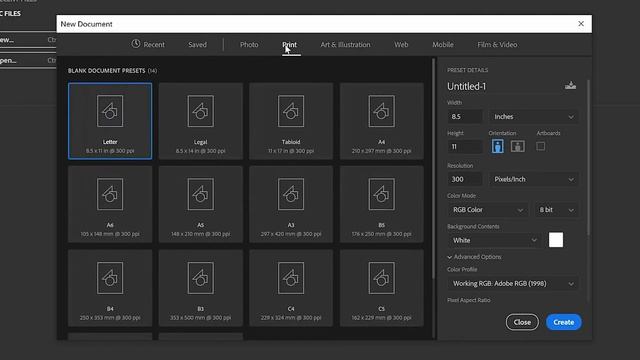Switch to the Film & Video tab
The width and height of the screenshot is (640, 360).
point(497,44)
